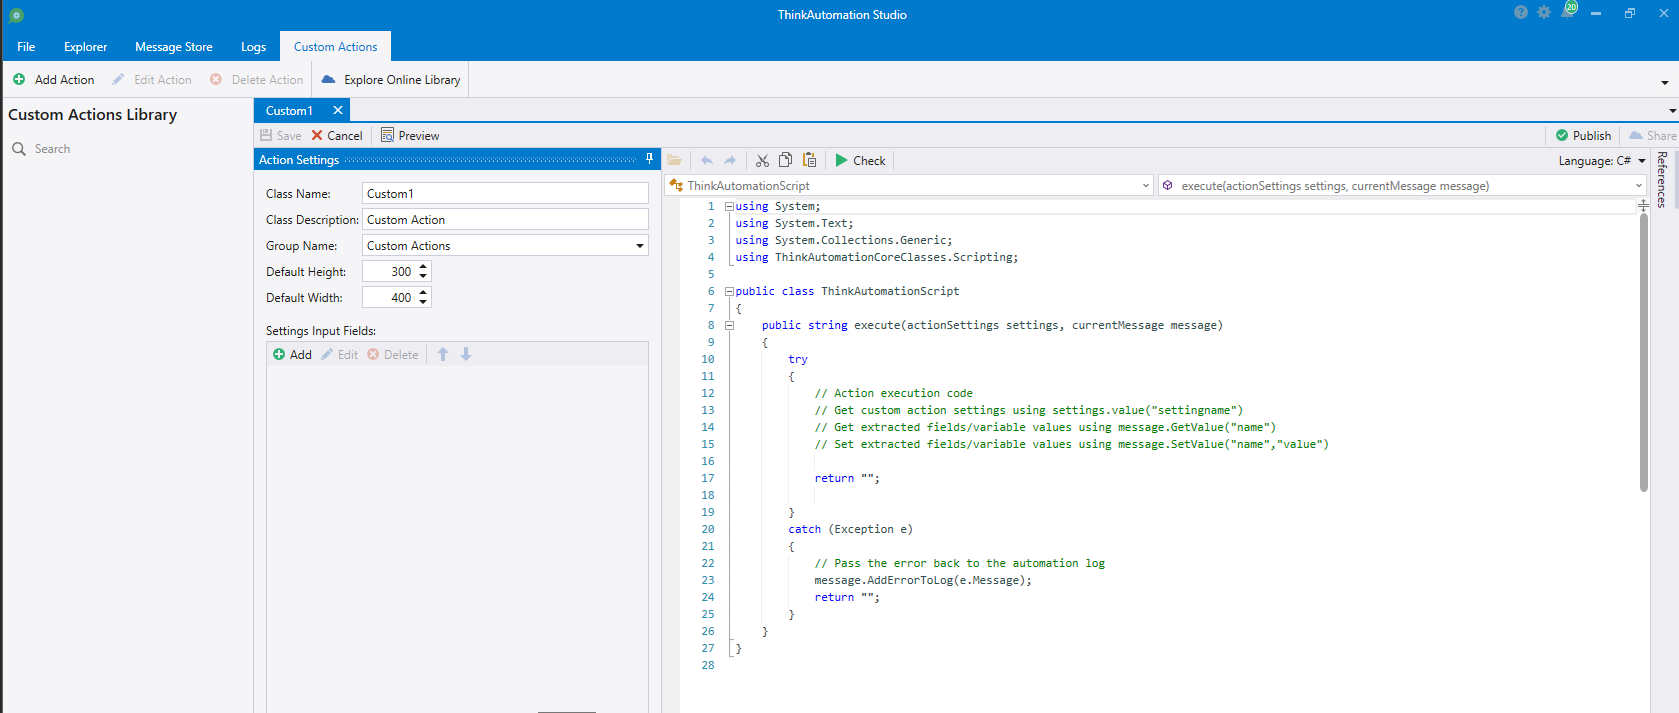
Task: Click 'catch (Exception e)' in the code
Action: click(850, 529)
